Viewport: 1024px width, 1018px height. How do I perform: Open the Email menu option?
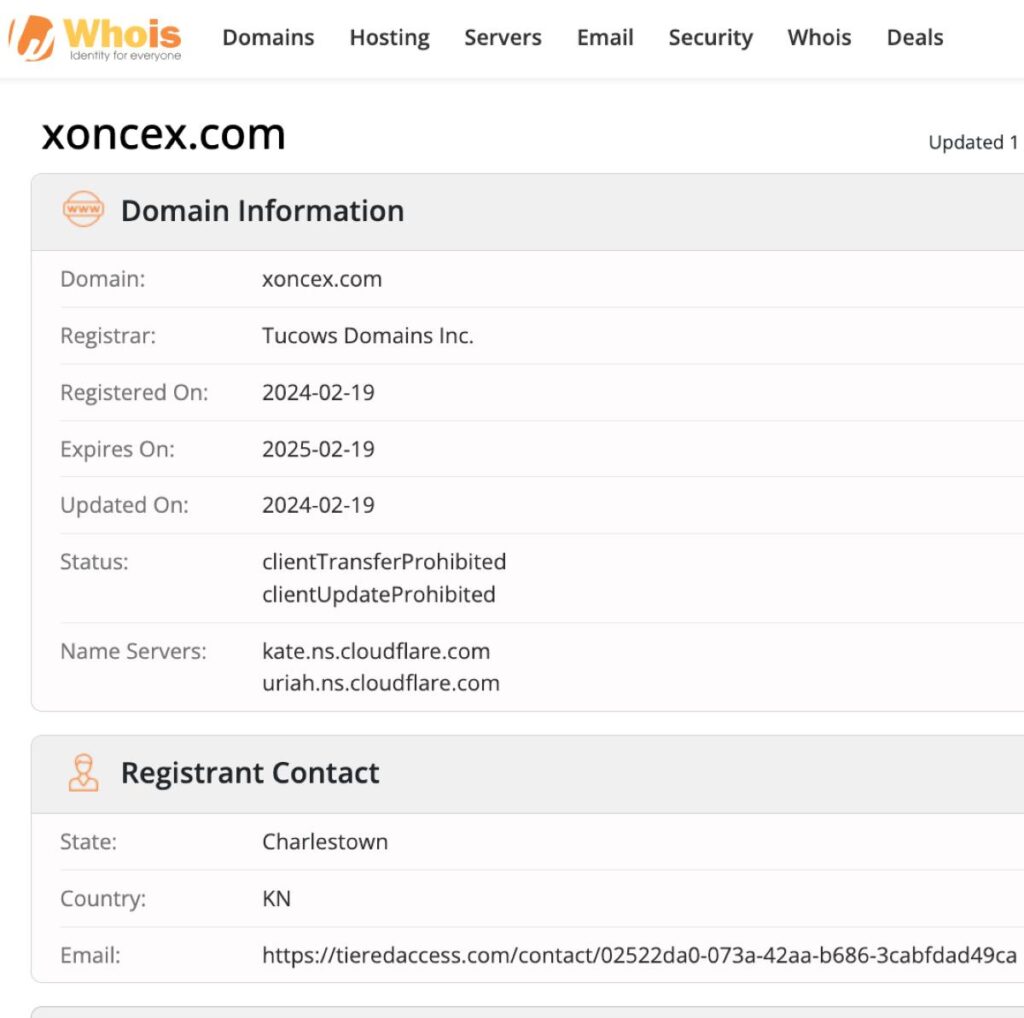click(604, 37)
